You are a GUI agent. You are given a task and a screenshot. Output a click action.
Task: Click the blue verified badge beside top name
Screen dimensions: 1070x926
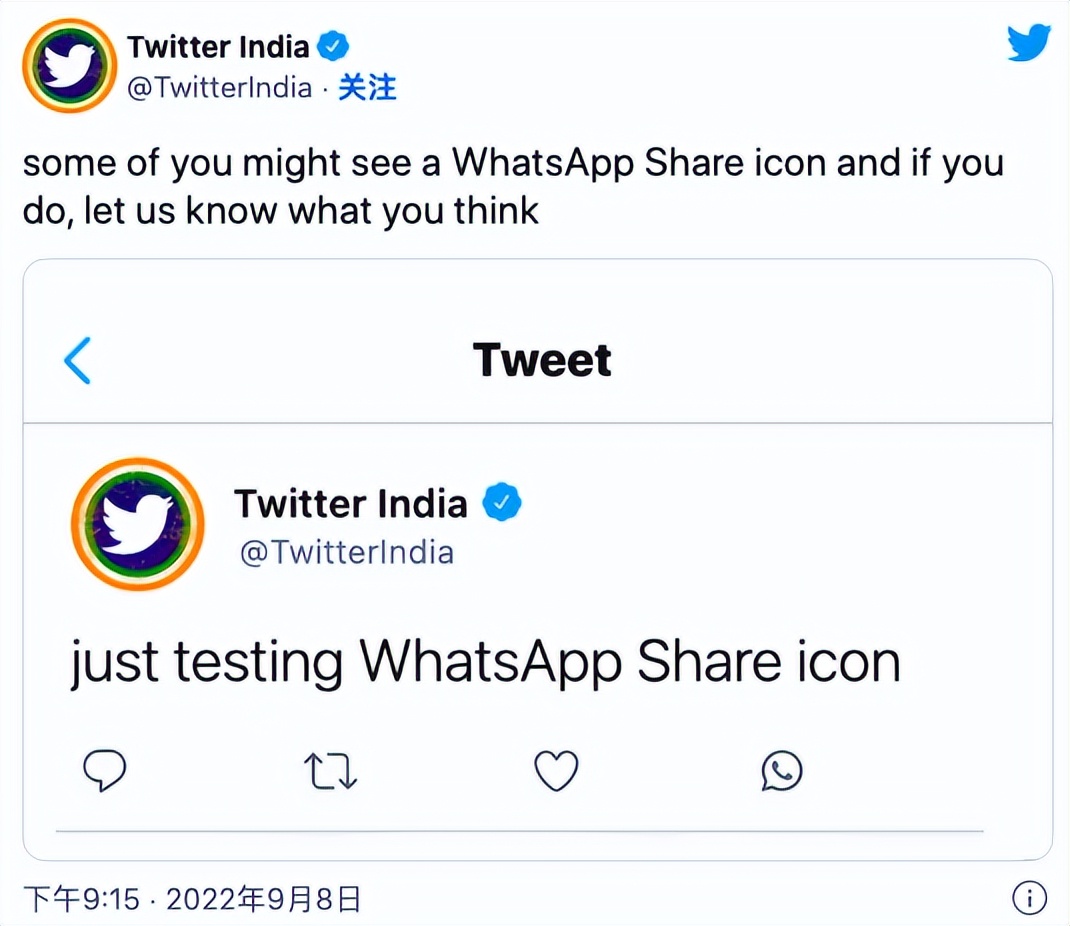point(333,46)
